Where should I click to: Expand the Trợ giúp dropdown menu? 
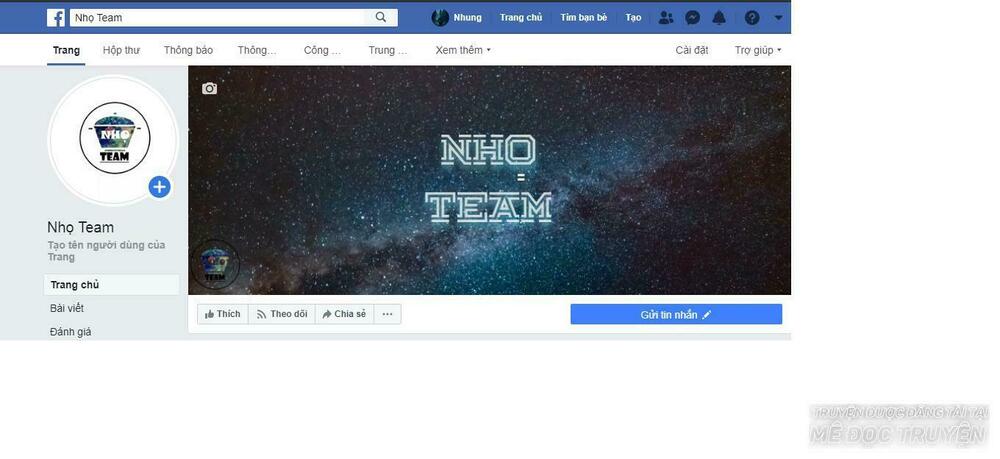coord(757,50)
